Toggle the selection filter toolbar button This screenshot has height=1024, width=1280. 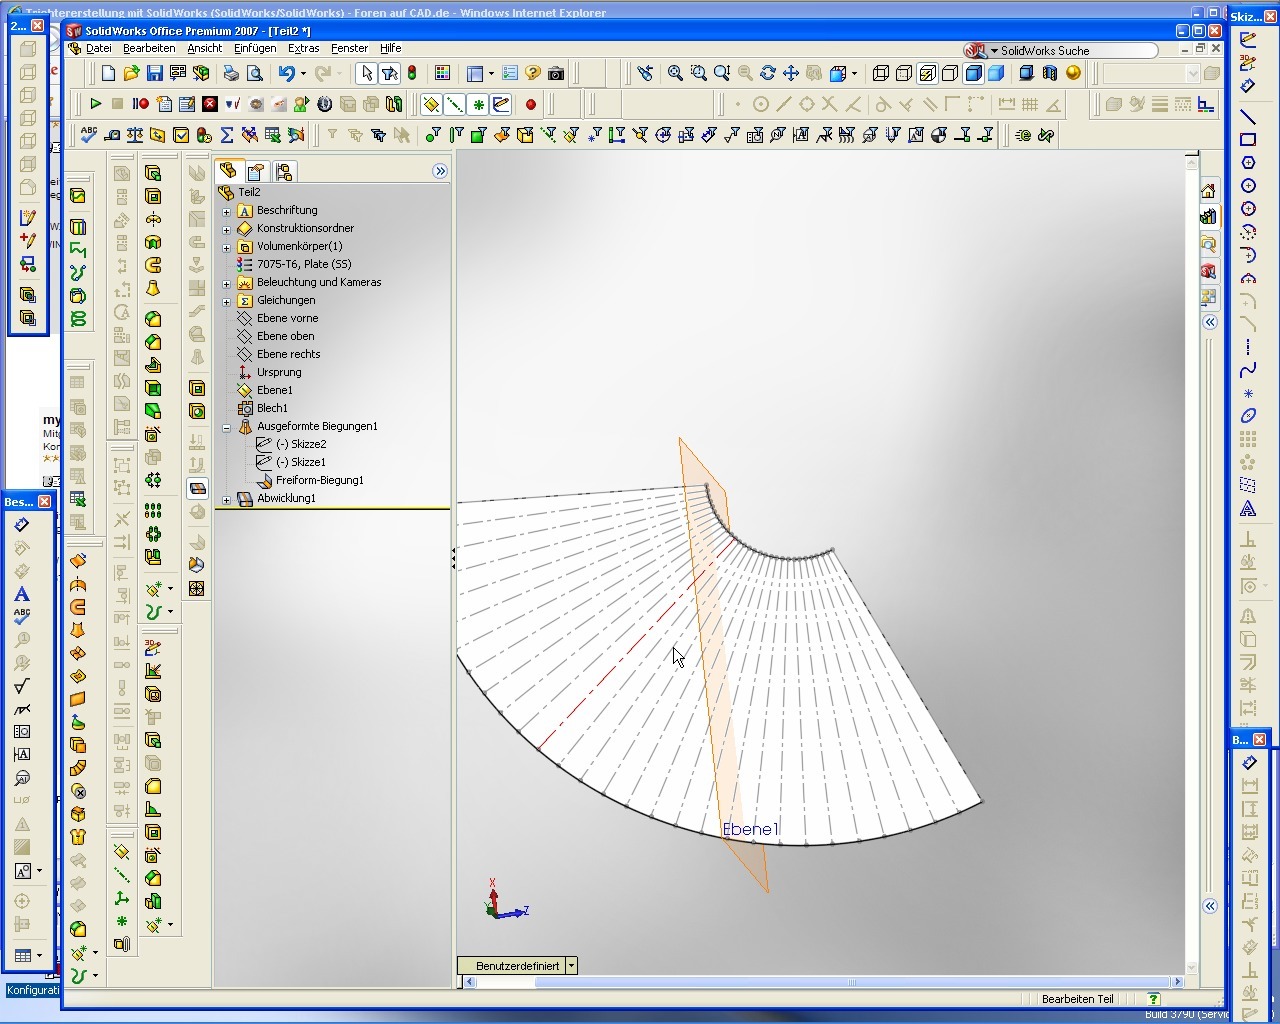[389, 73]
